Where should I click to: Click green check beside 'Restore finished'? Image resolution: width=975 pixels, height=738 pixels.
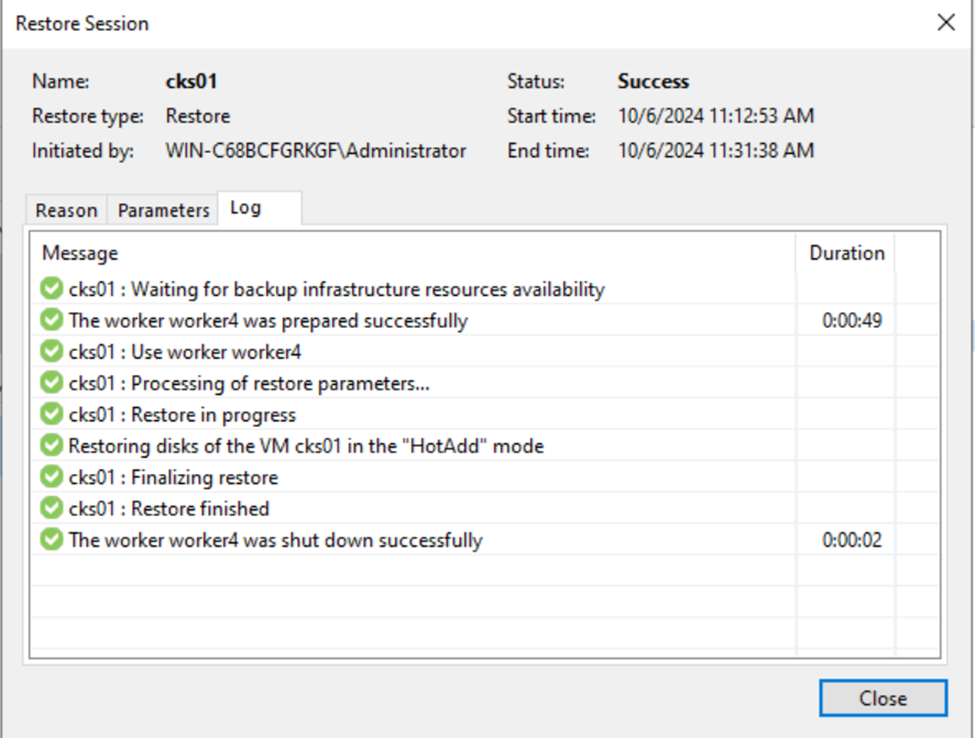coord(51,509)
